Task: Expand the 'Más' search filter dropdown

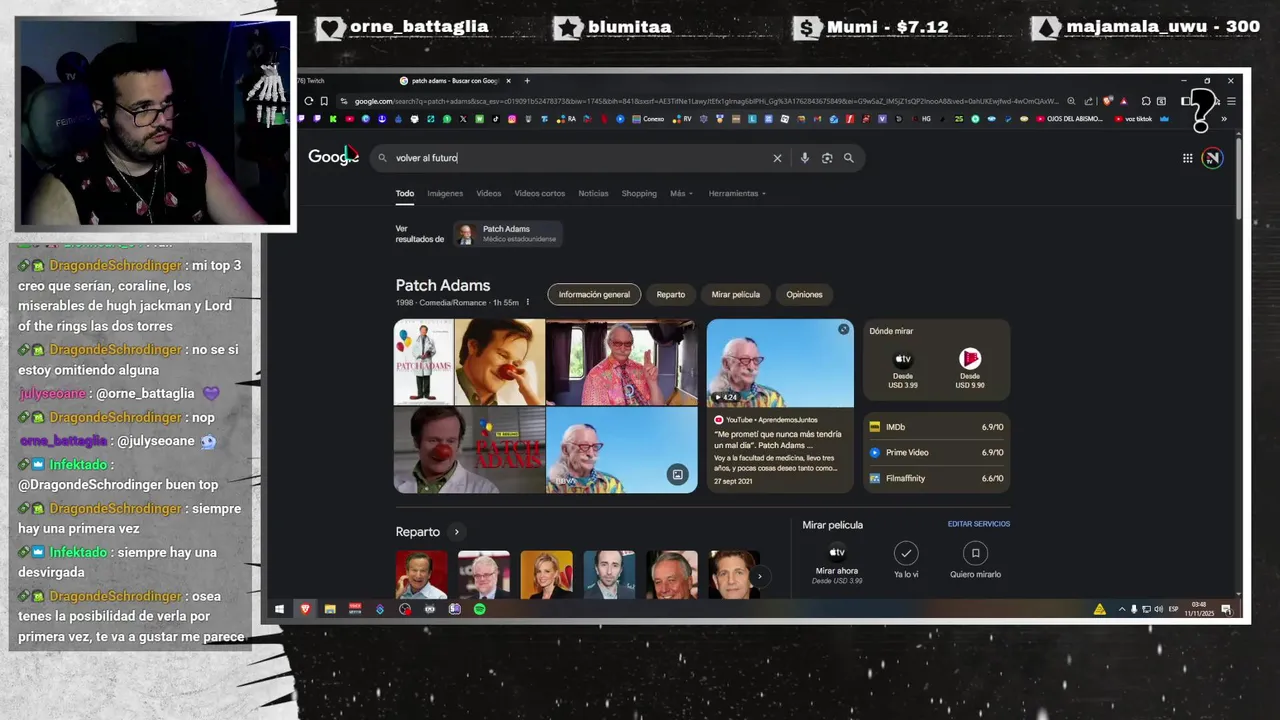Action: (681, 193)
